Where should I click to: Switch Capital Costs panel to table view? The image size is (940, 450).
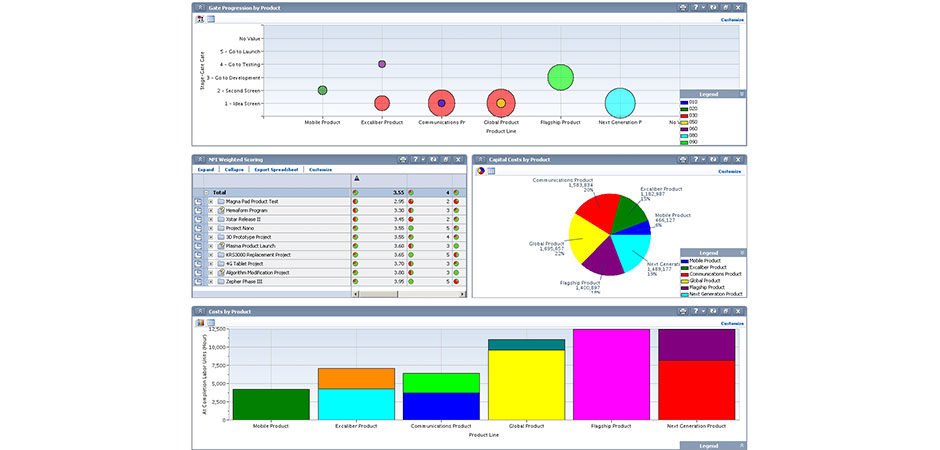[x=491, y=171]
